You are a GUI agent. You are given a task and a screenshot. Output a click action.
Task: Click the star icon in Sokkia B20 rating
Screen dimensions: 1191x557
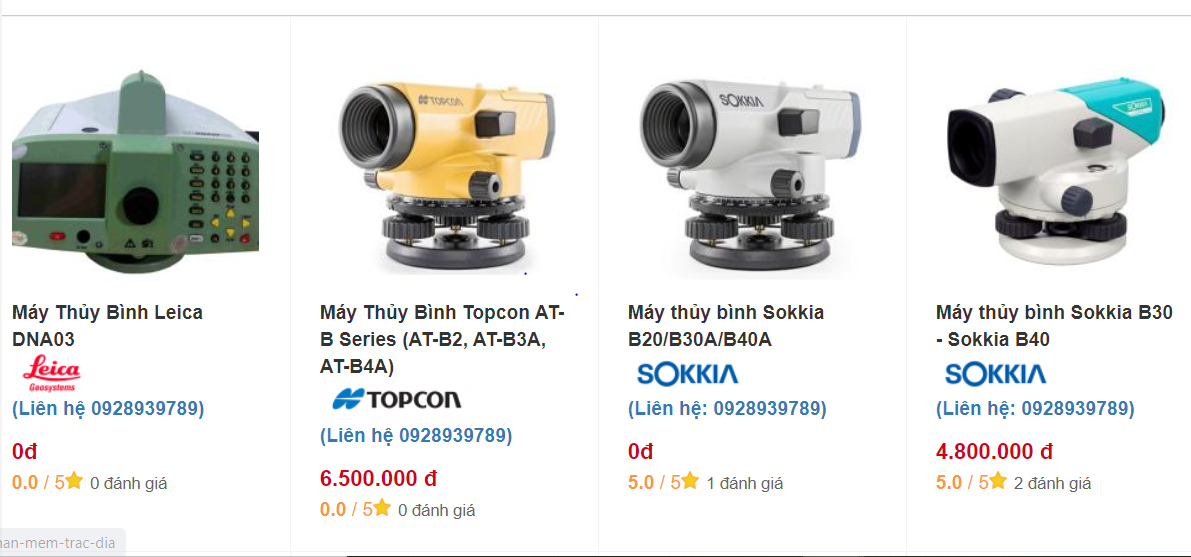point(690,481)
